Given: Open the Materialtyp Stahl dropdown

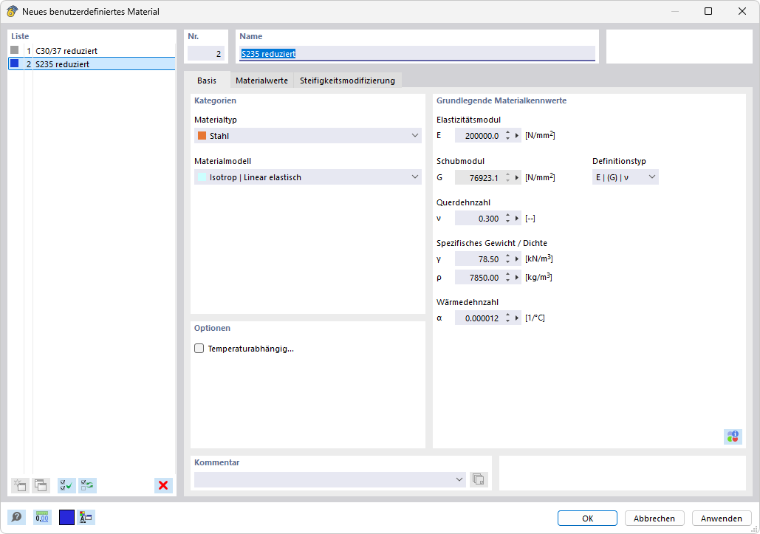Looking at the screenshot, I should [308, 136].
